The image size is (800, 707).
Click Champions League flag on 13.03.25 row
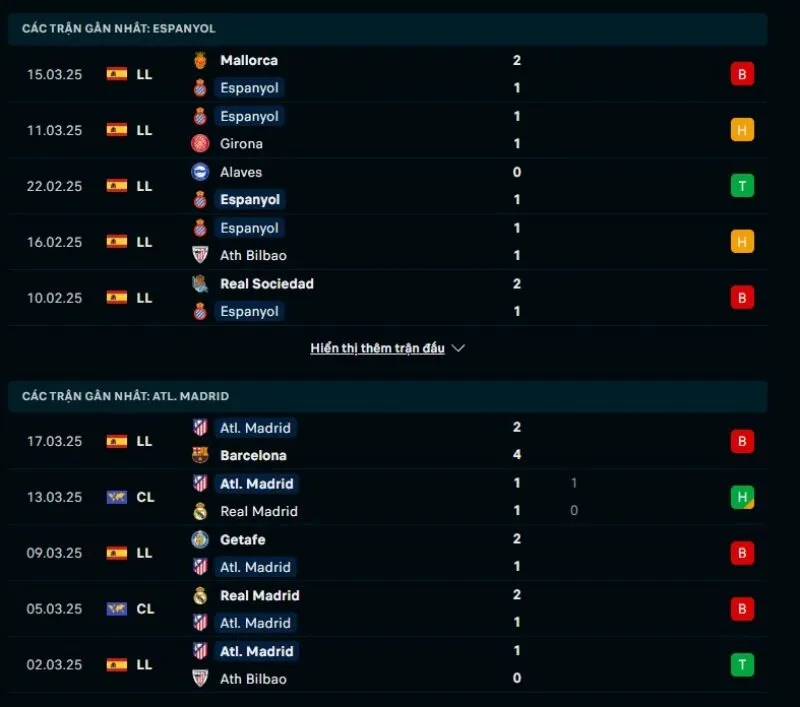[117, 497]
